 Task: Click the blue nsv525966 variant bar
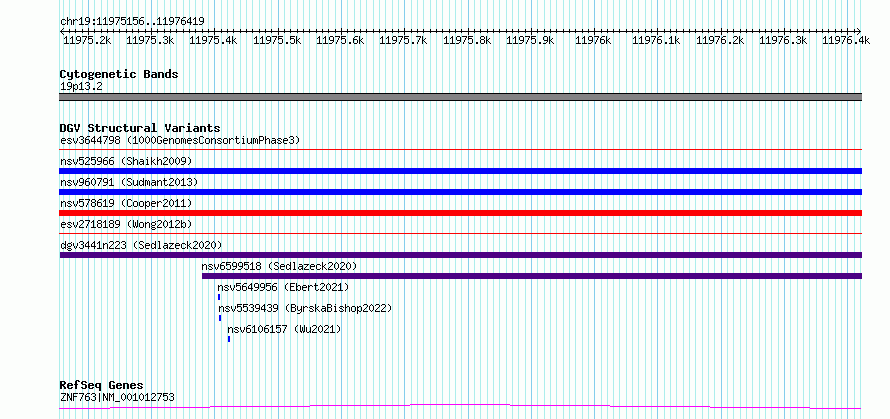click(460, 171)
